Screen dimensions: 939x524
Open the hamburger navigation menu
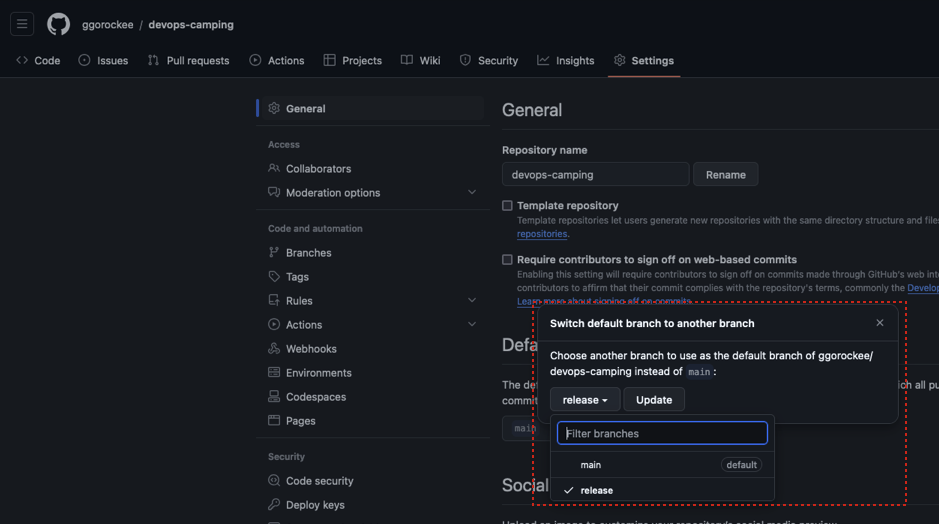(x=22, y=25)
